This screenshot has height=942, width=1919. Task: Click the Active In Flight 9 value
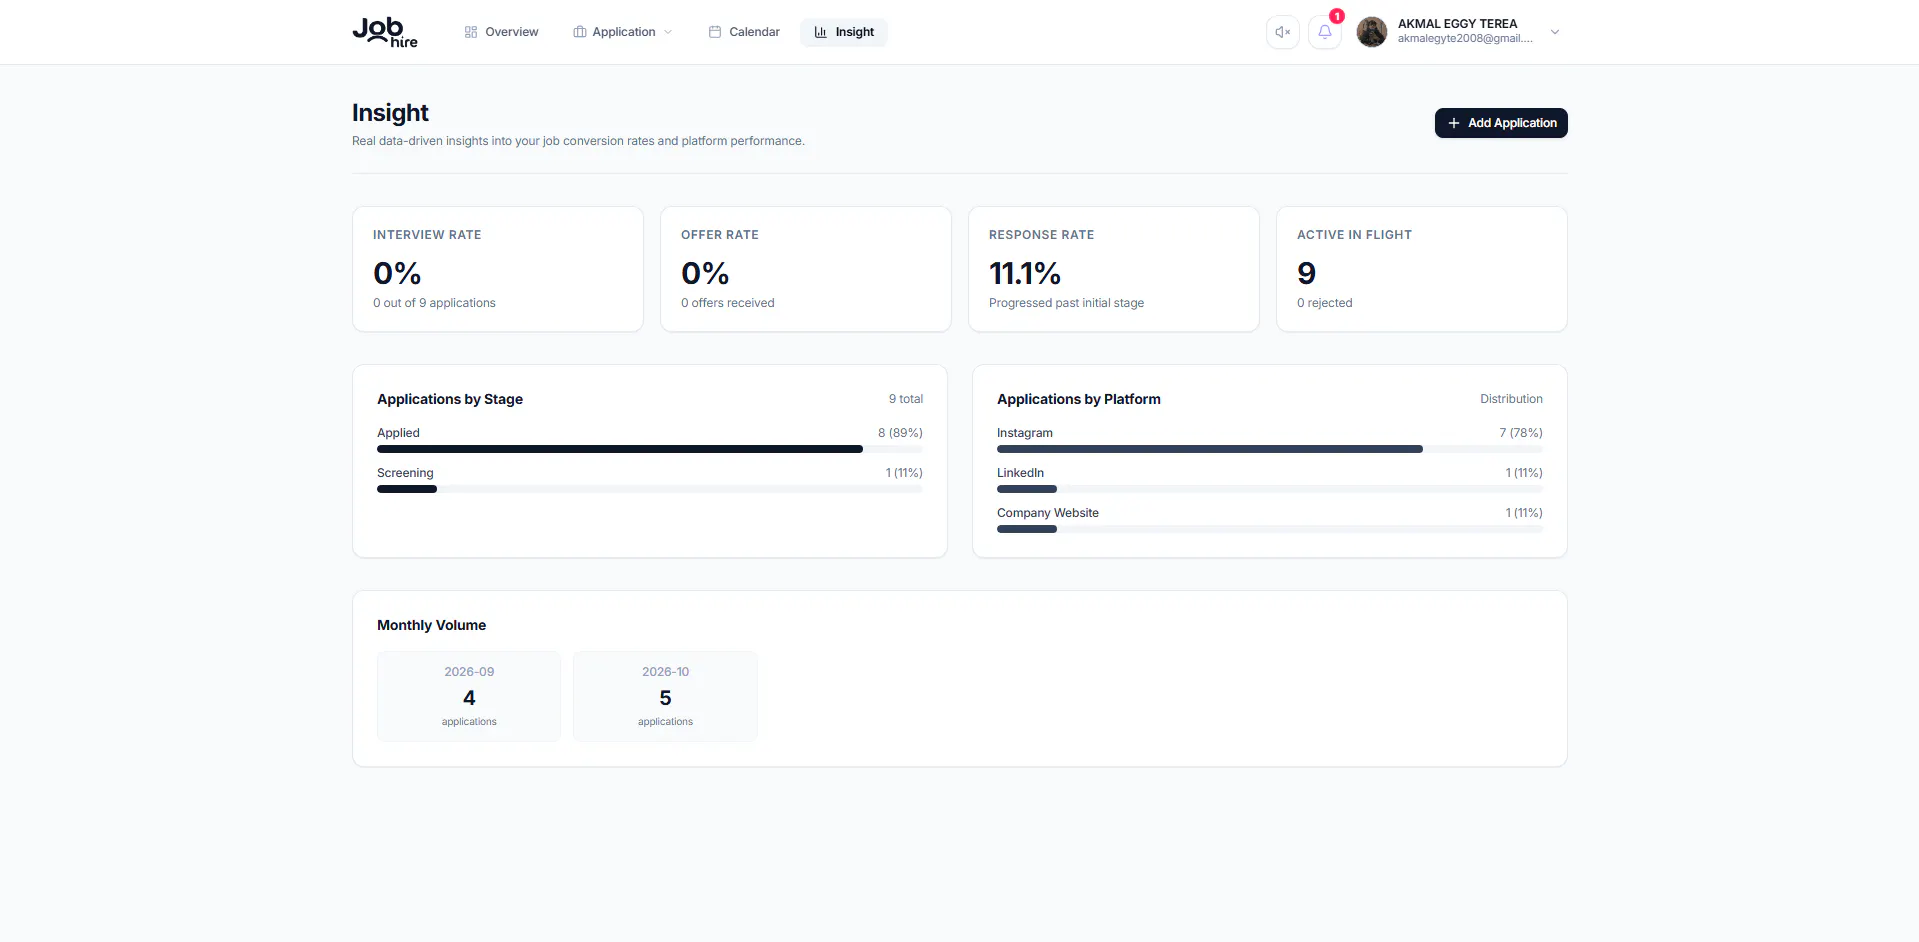[x=1306, y=273]
